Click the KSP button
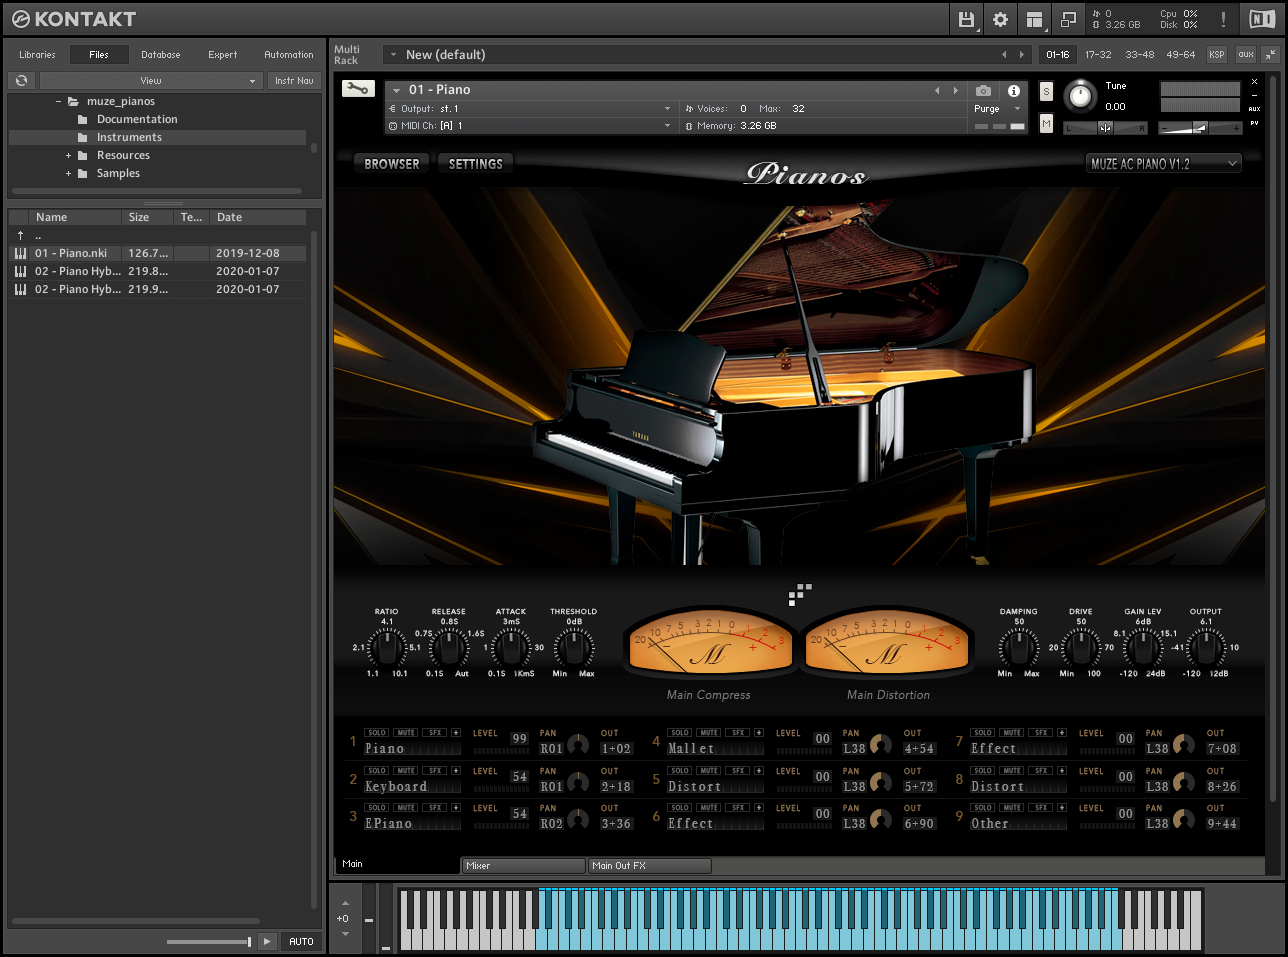 (x=1216, y=55)
